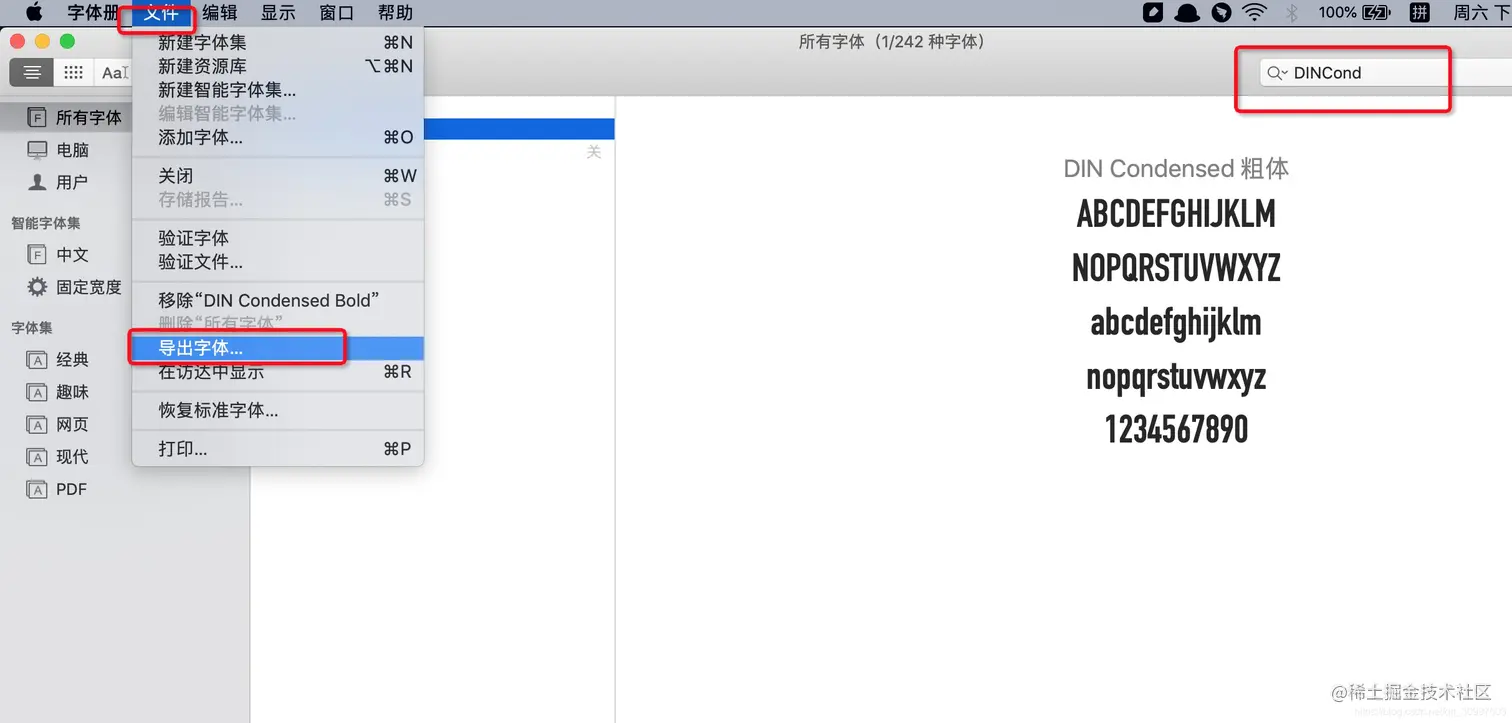Choose 关闭 from the 文件 menu

tap(278, 176)
